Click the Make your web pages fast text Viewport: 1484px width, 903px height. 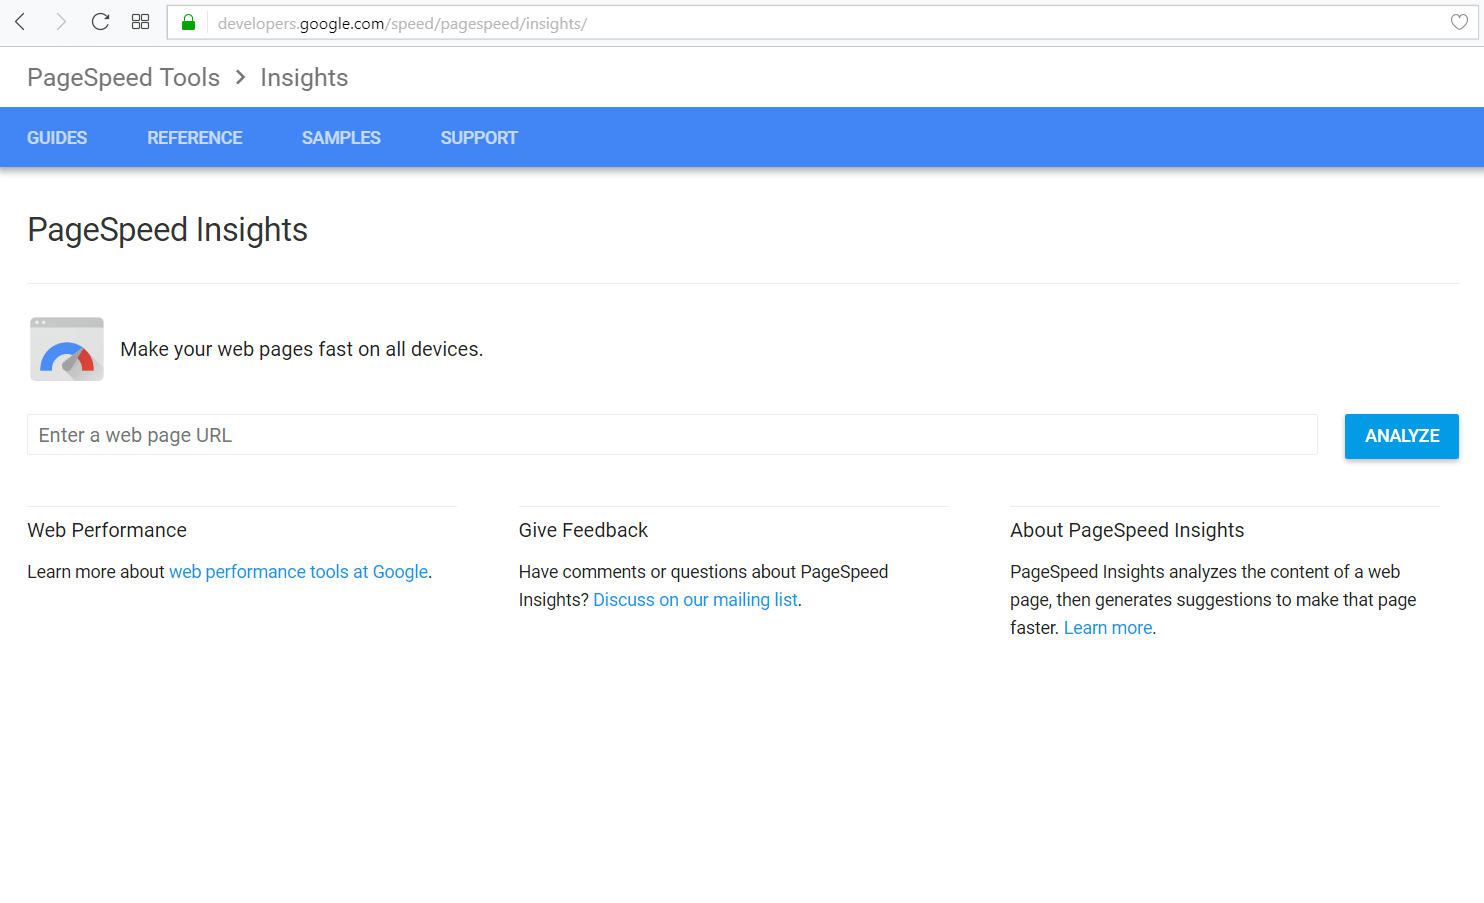302,349
